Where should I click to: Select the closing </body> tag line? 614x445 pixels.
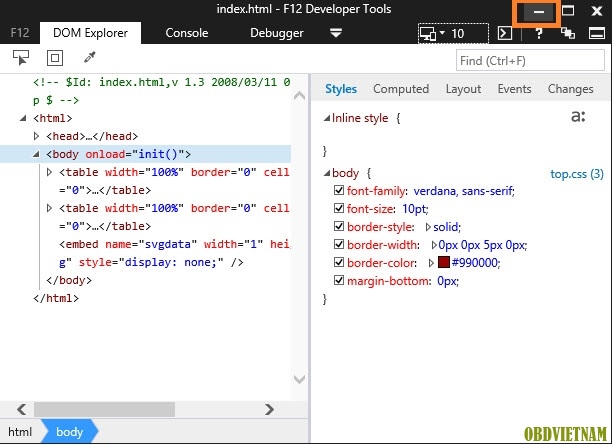click(x=69, y=280)
